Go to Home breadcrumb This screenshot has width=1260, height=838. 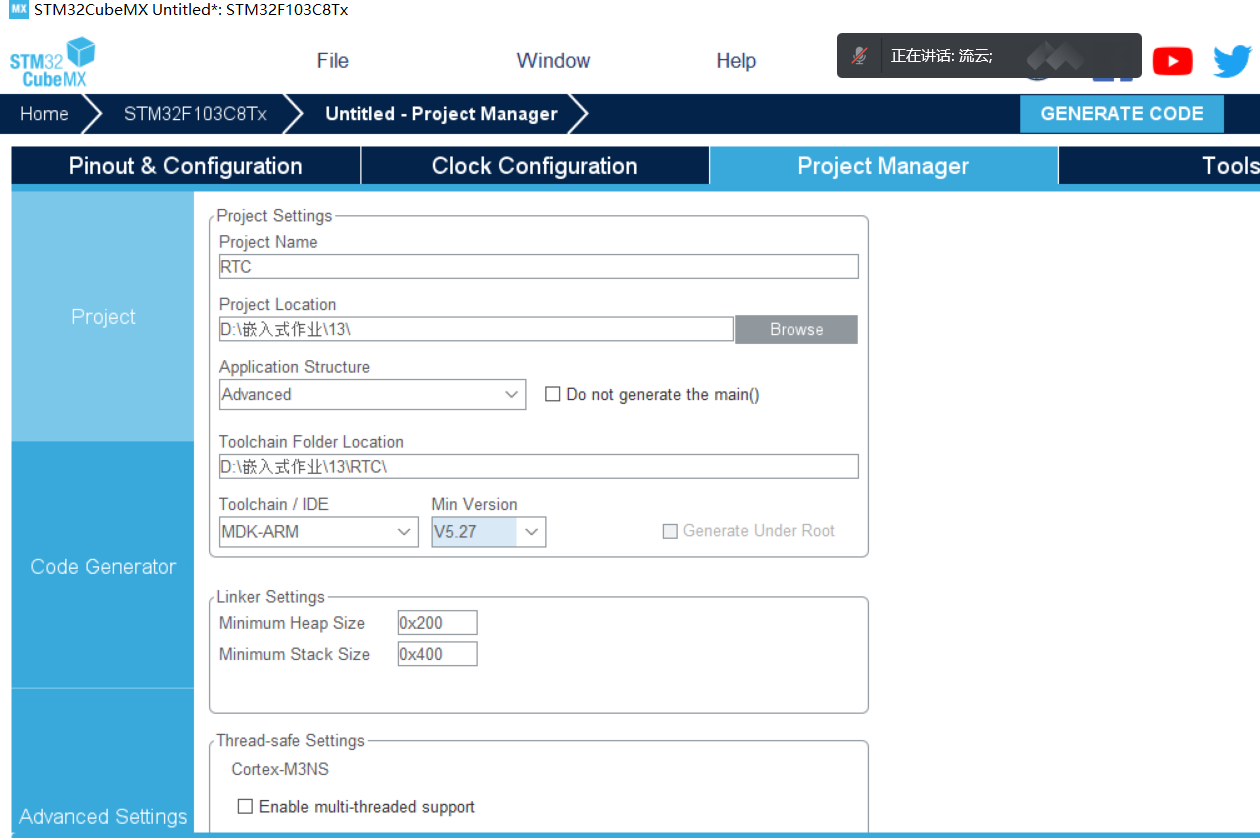coord(44,114)
